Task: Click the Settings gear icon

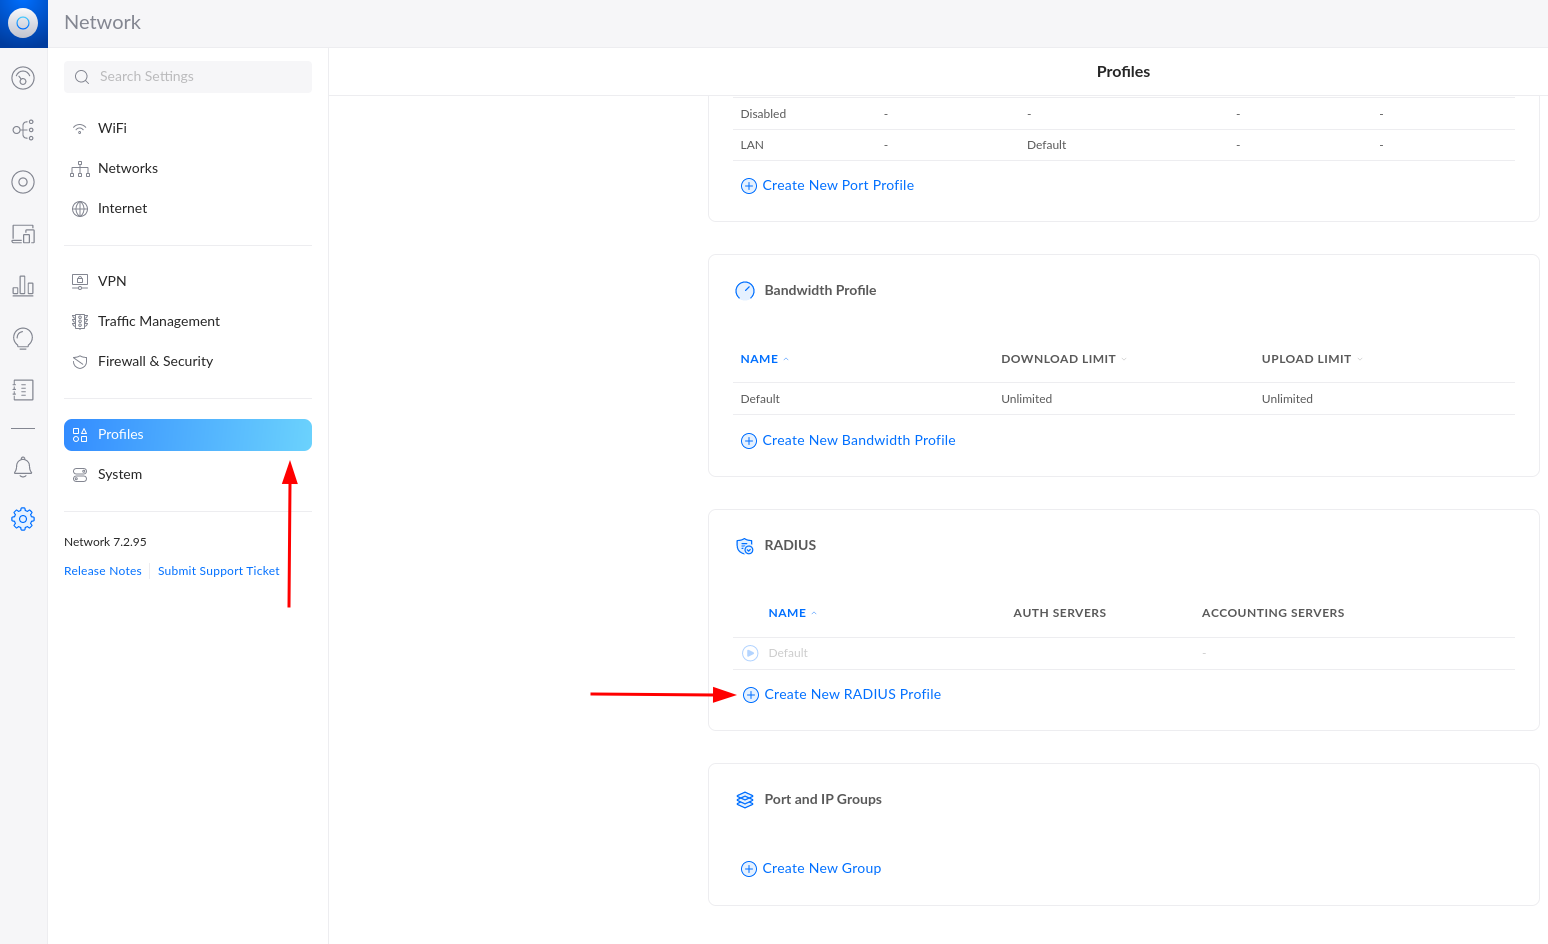Action: tap(23, 519)
